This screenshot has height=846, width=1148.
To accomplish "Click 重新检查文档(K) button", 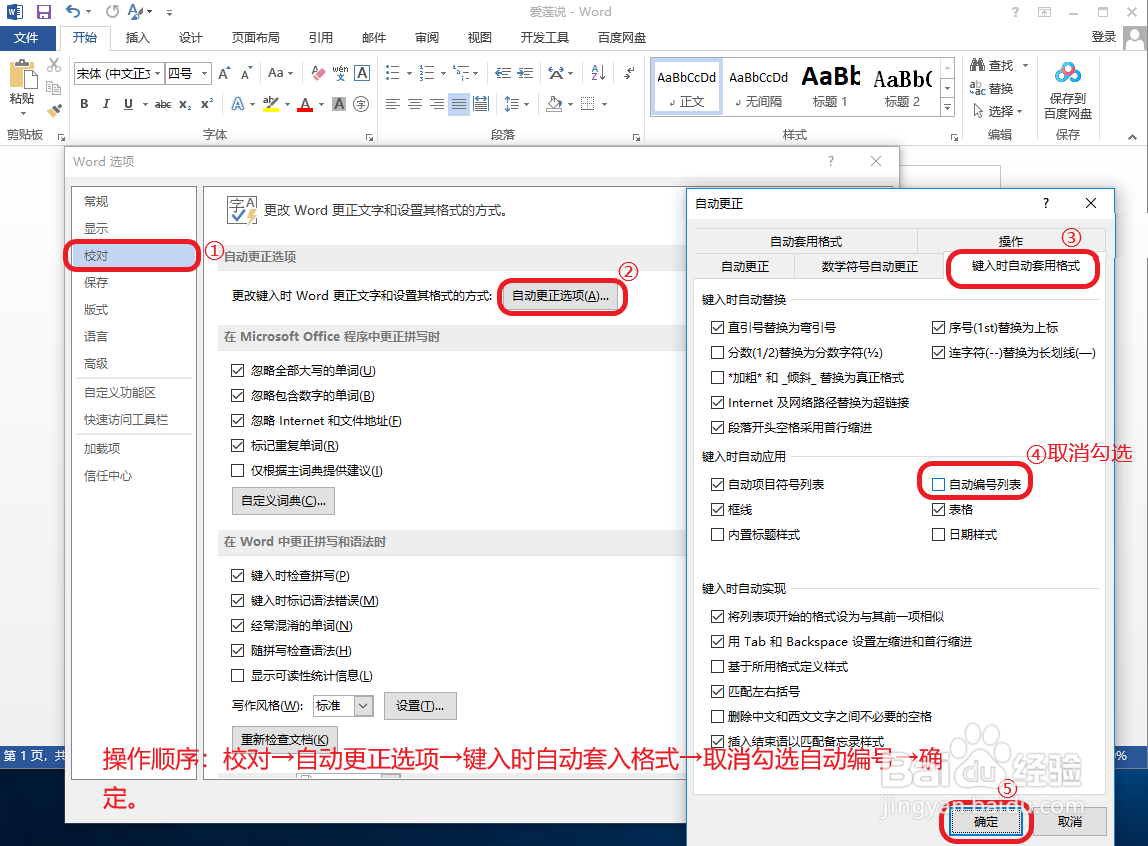I will coord(285,739).
